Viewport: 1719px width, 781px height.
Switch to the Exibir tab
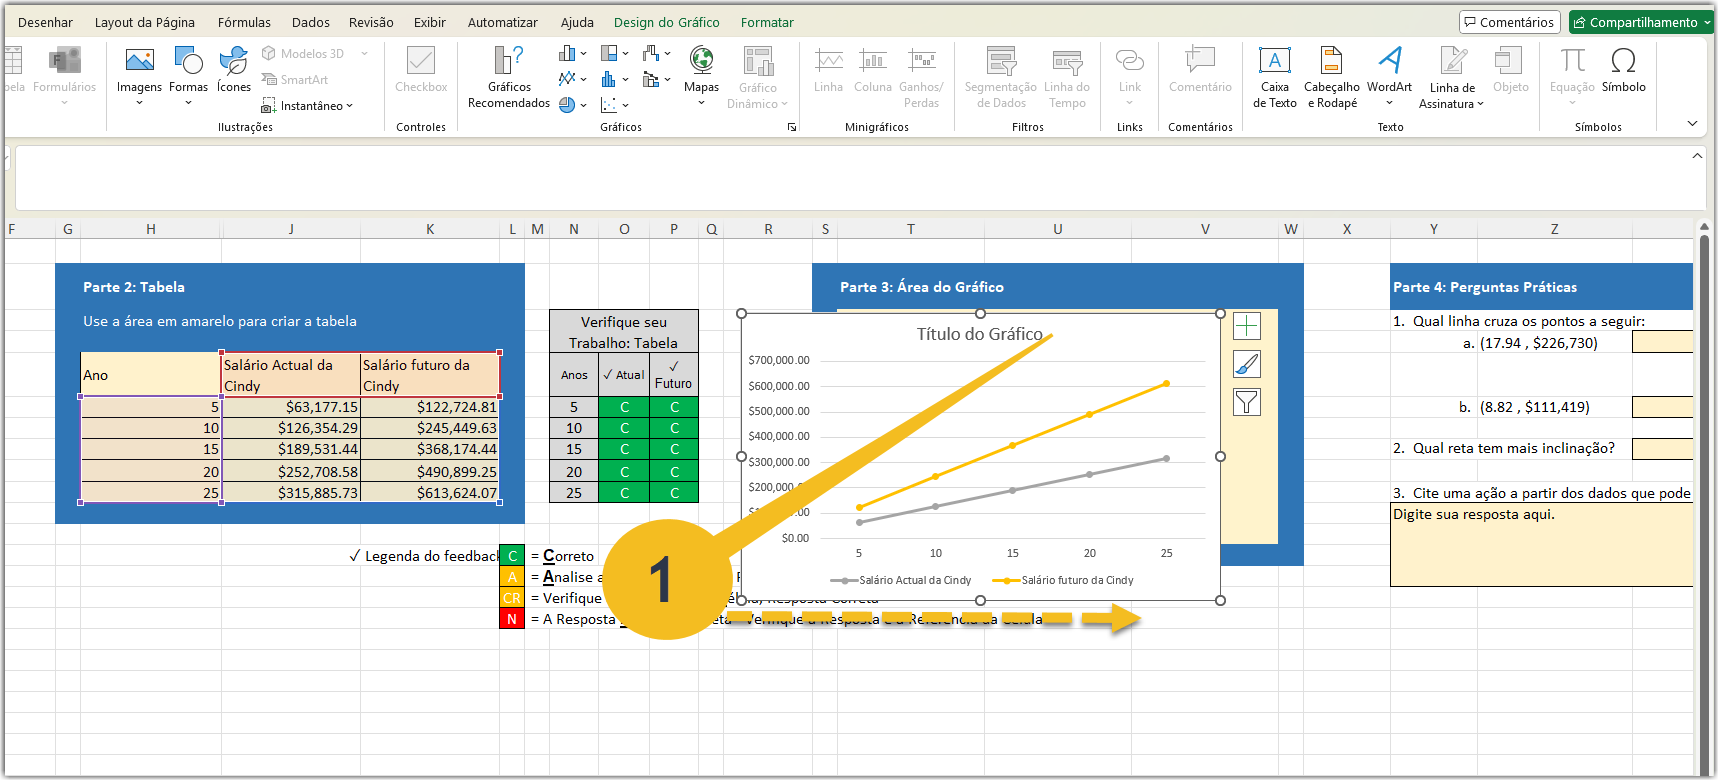click(430, 22)
